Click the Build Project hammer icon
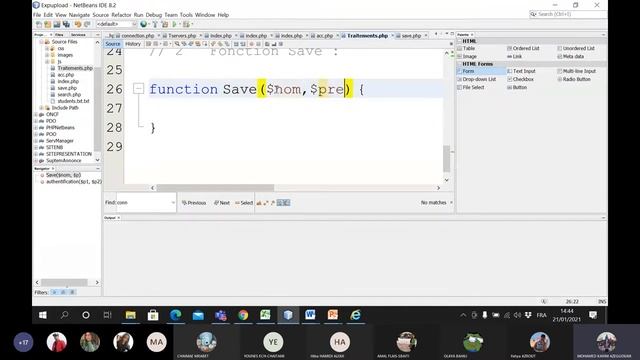Image resolution: width=640 pixels, height=360 pixels. point(155,24)
